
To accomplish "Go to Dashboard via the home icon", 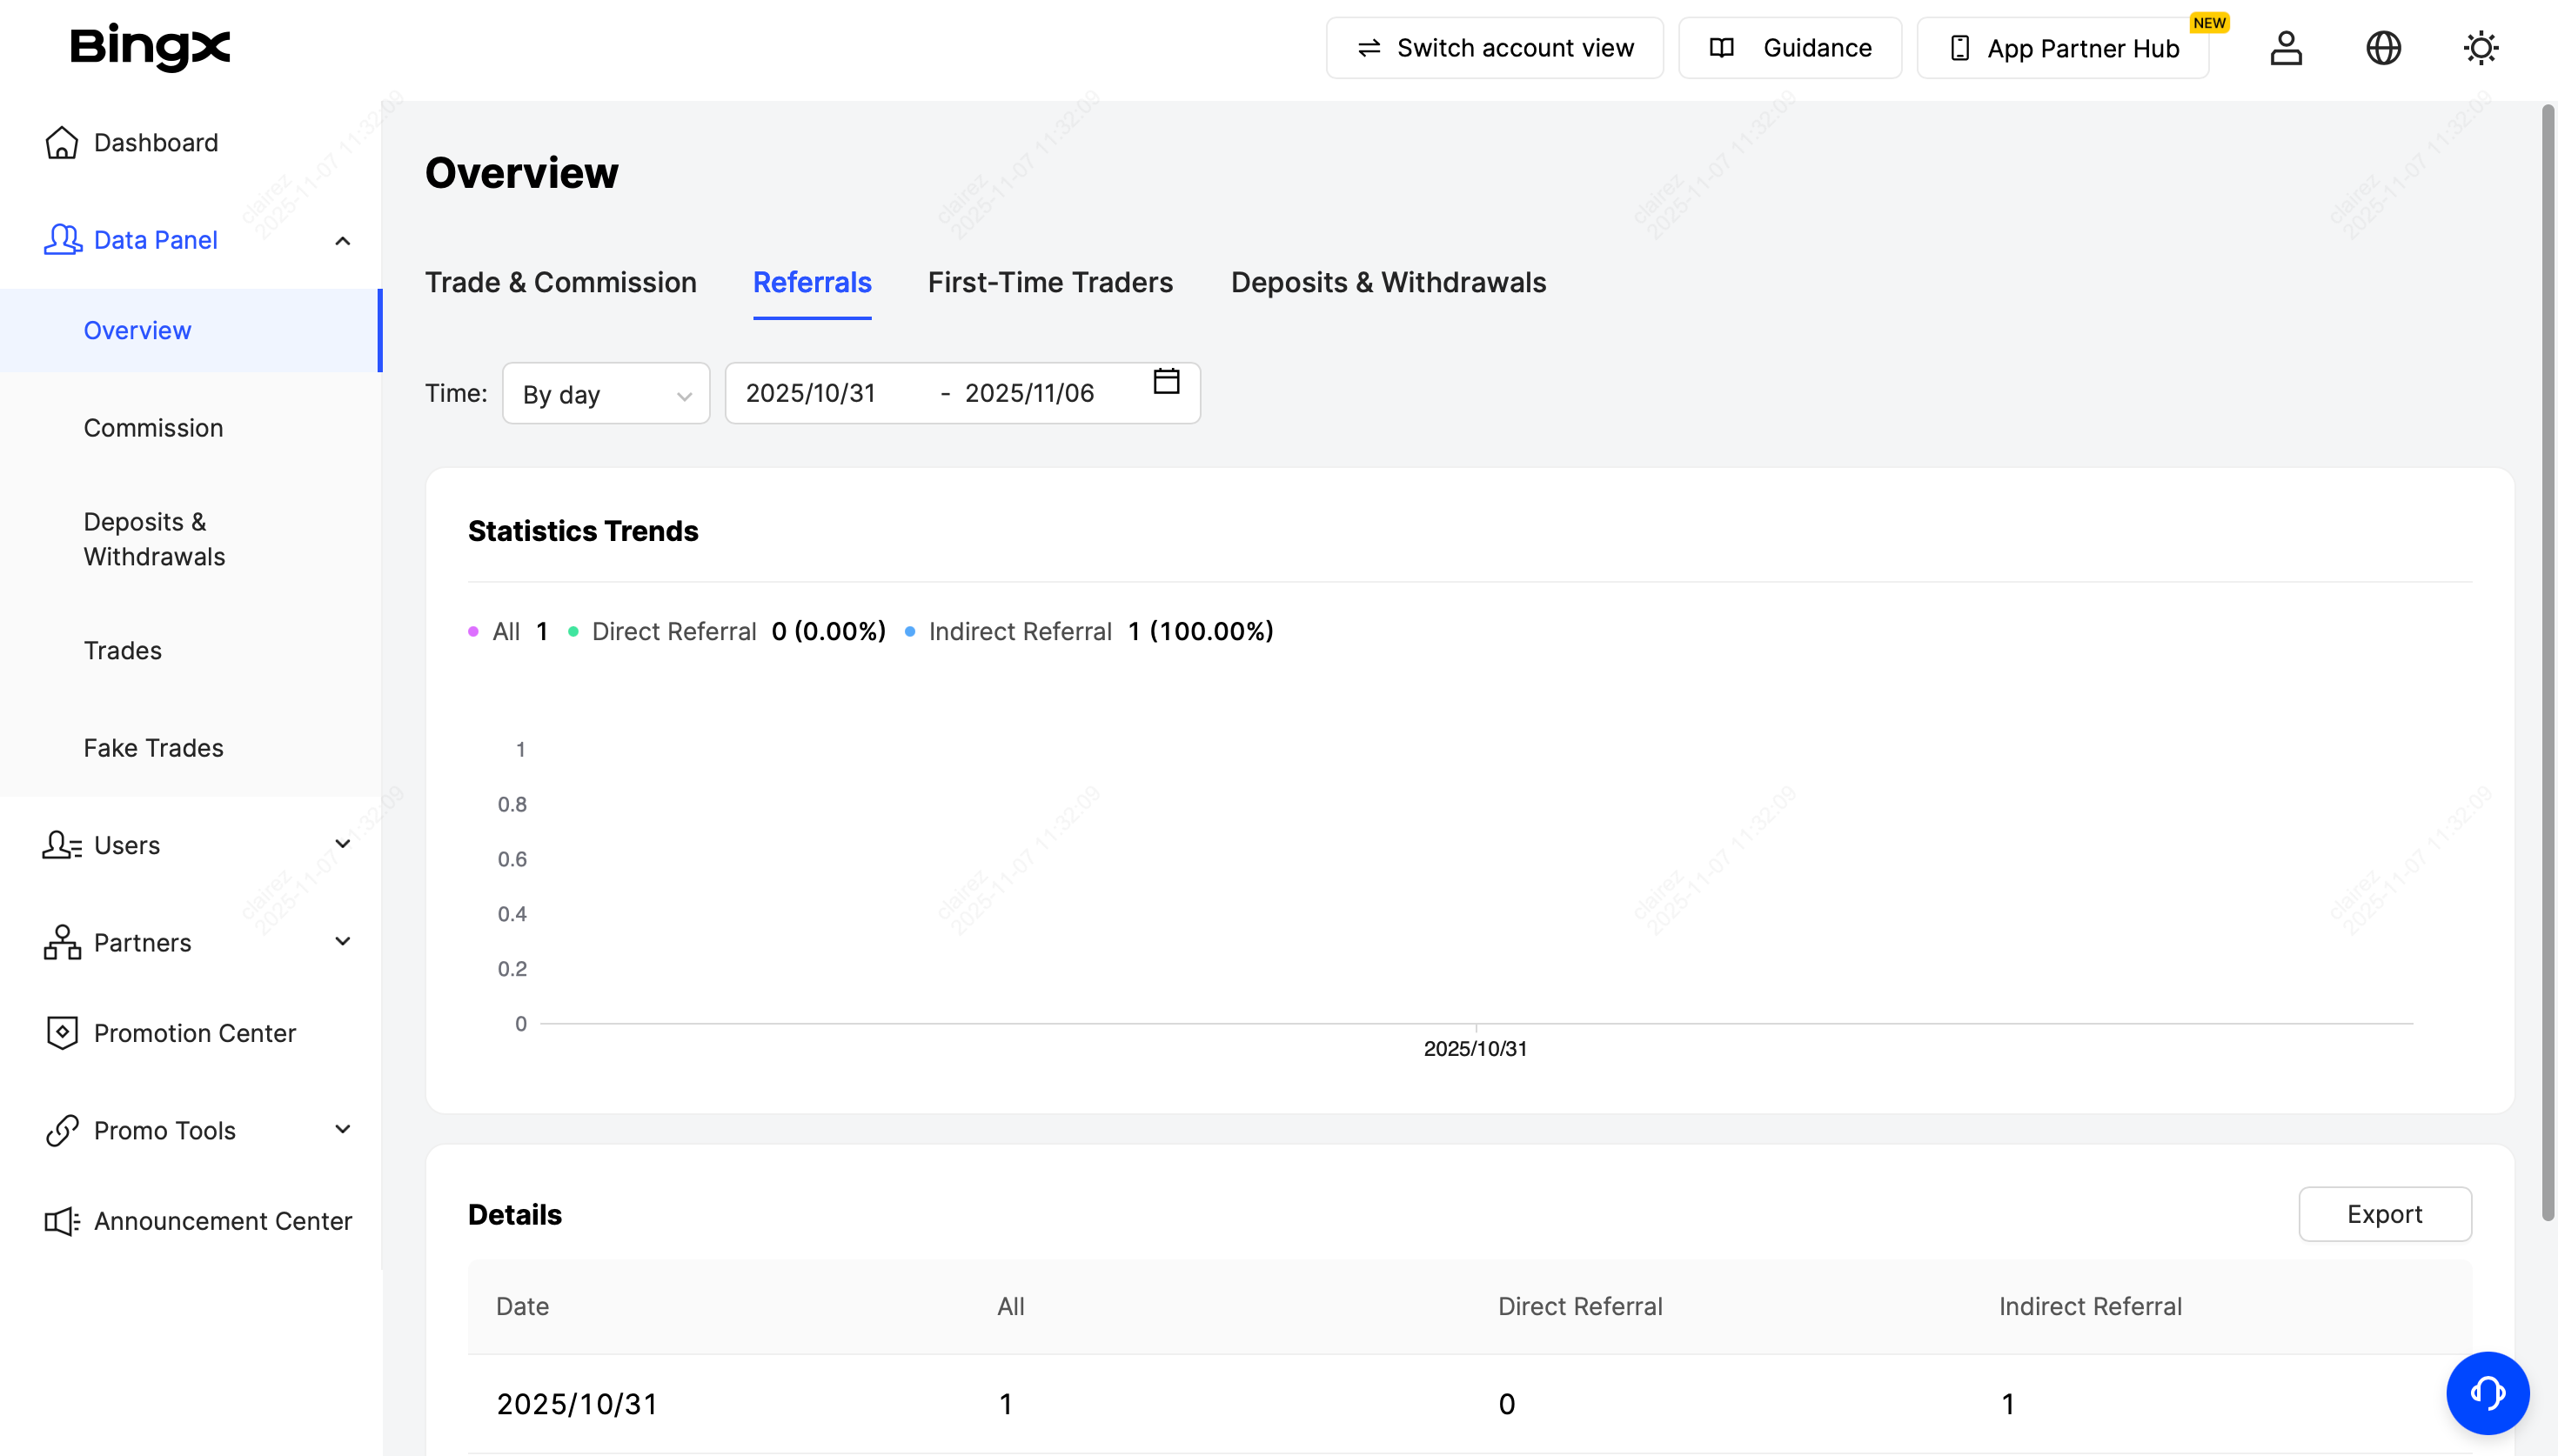I will (x=62, y=142).
